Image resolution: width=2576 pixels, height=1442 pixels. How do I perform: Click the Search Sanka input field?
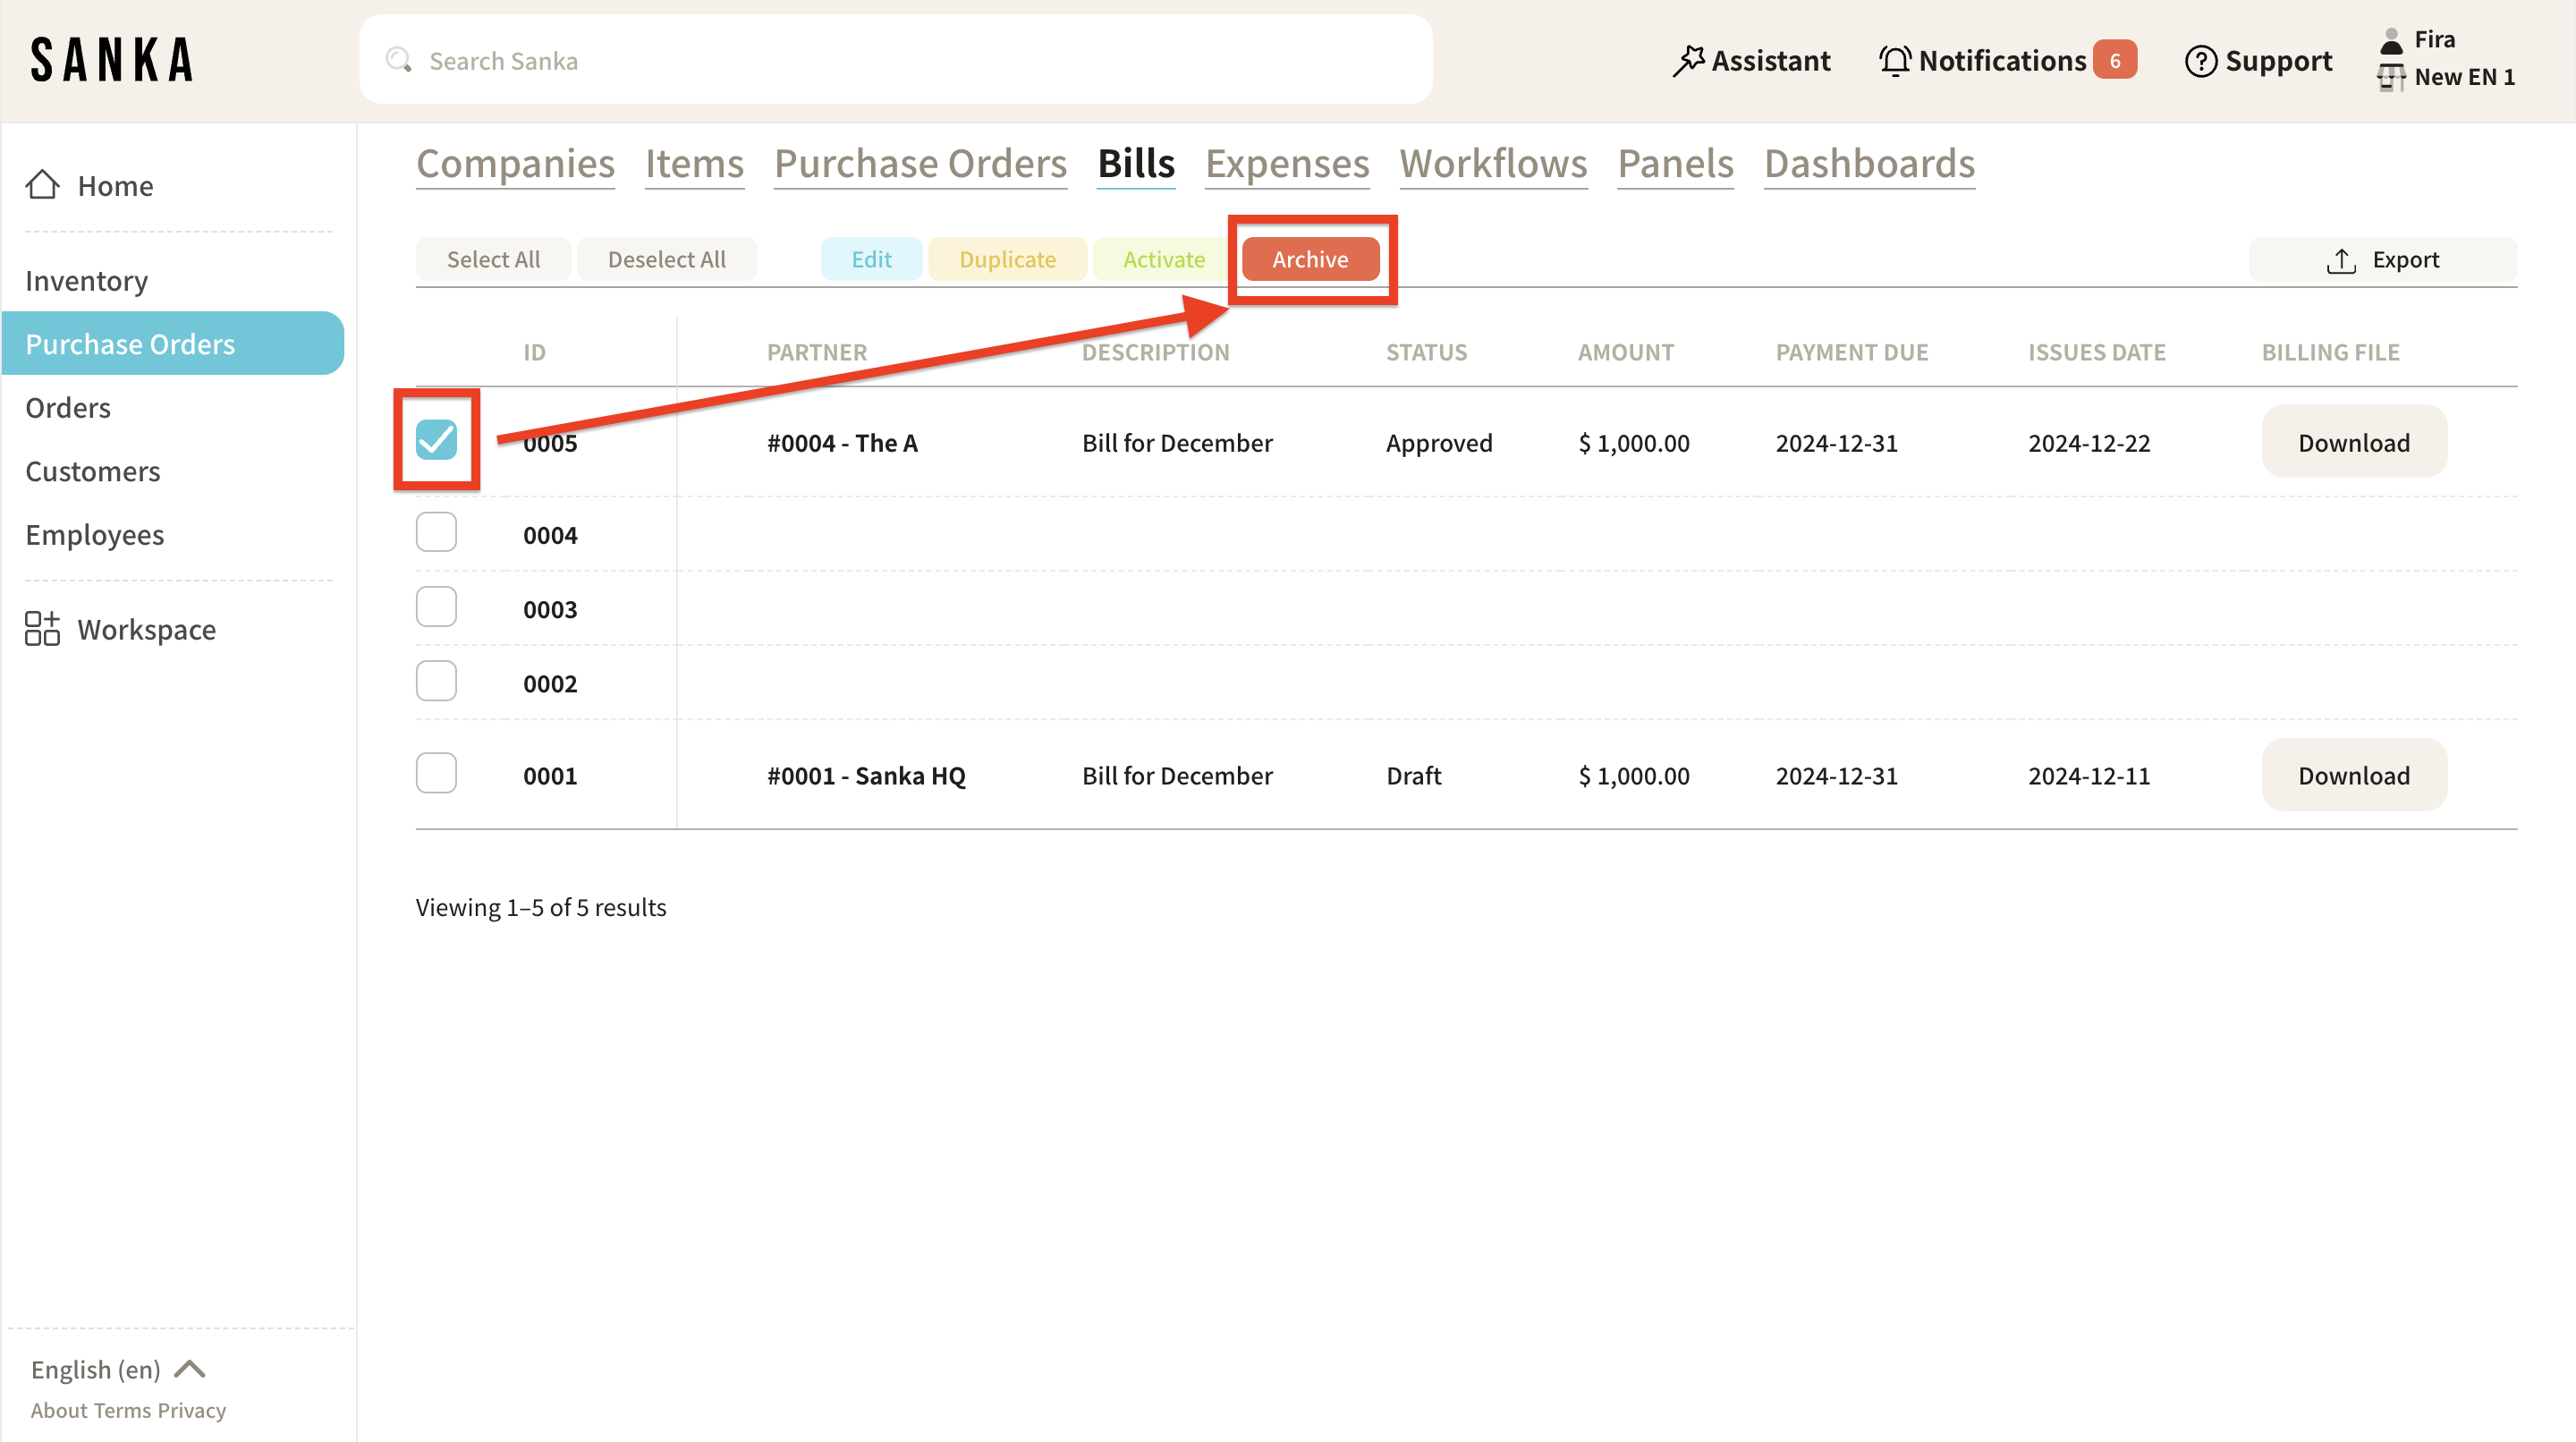[900, 61]
